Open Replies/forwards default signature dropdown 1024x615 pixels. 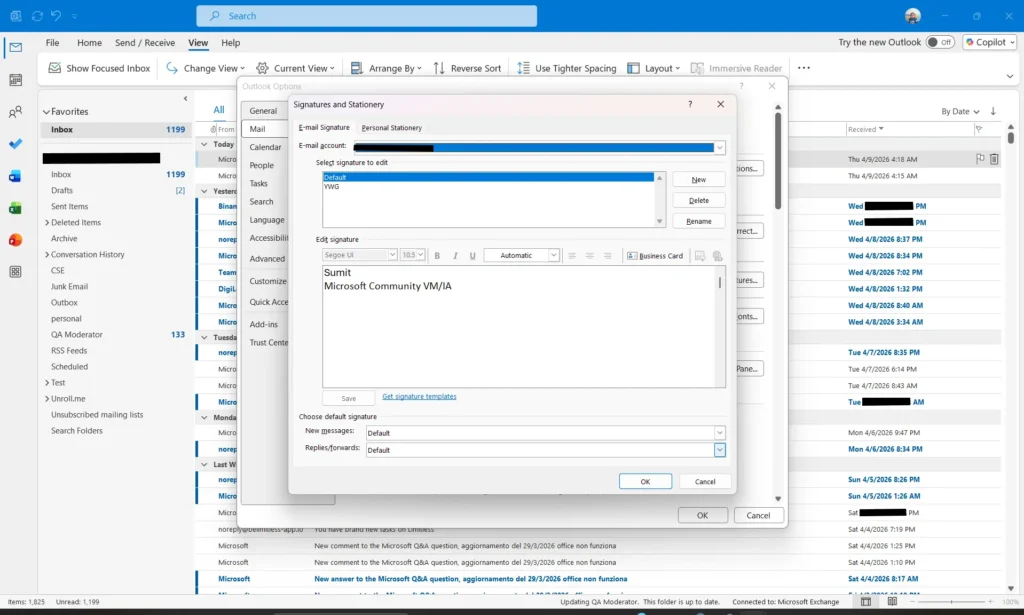point(720,450)
